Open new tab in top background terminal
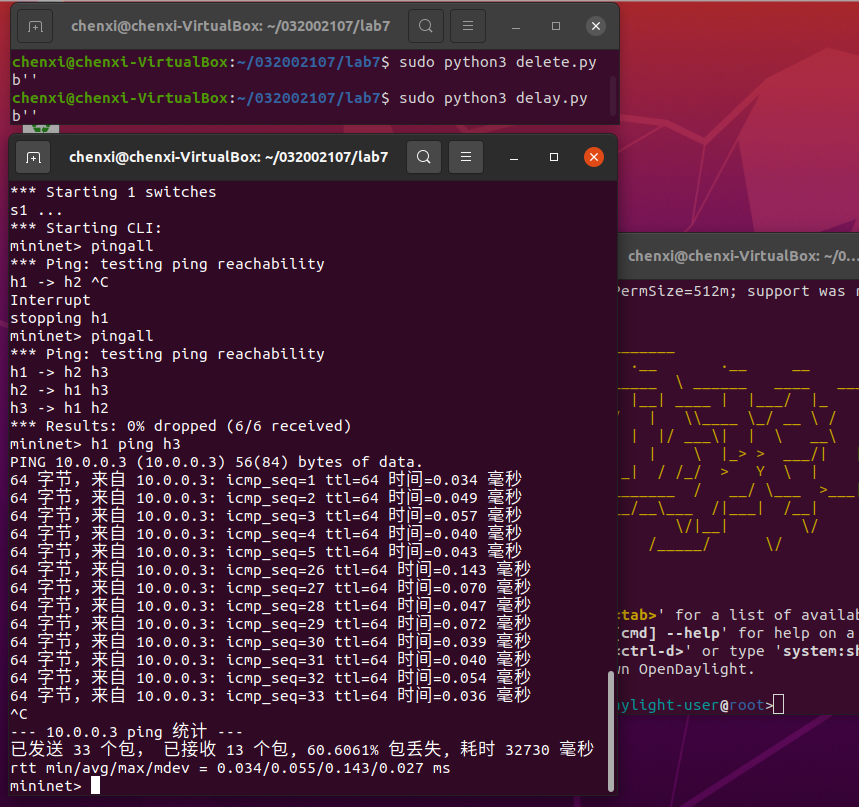This screenshot has height=807, width=859. [x=35, y=26]
